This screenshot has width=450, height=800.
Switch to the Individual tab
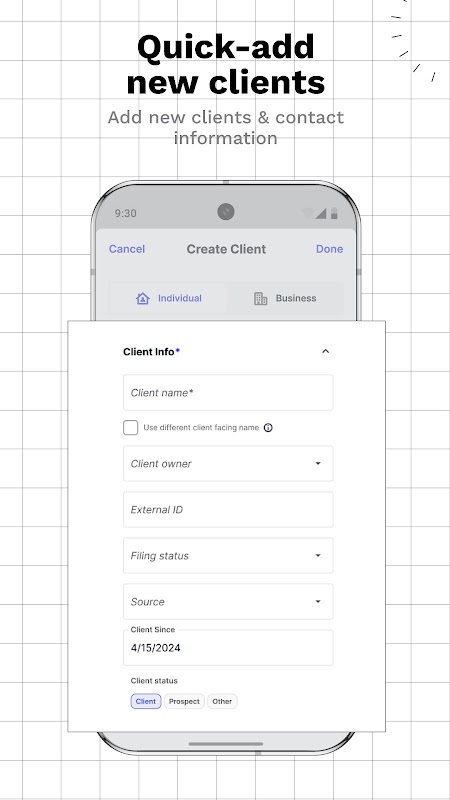pos(168,298)
